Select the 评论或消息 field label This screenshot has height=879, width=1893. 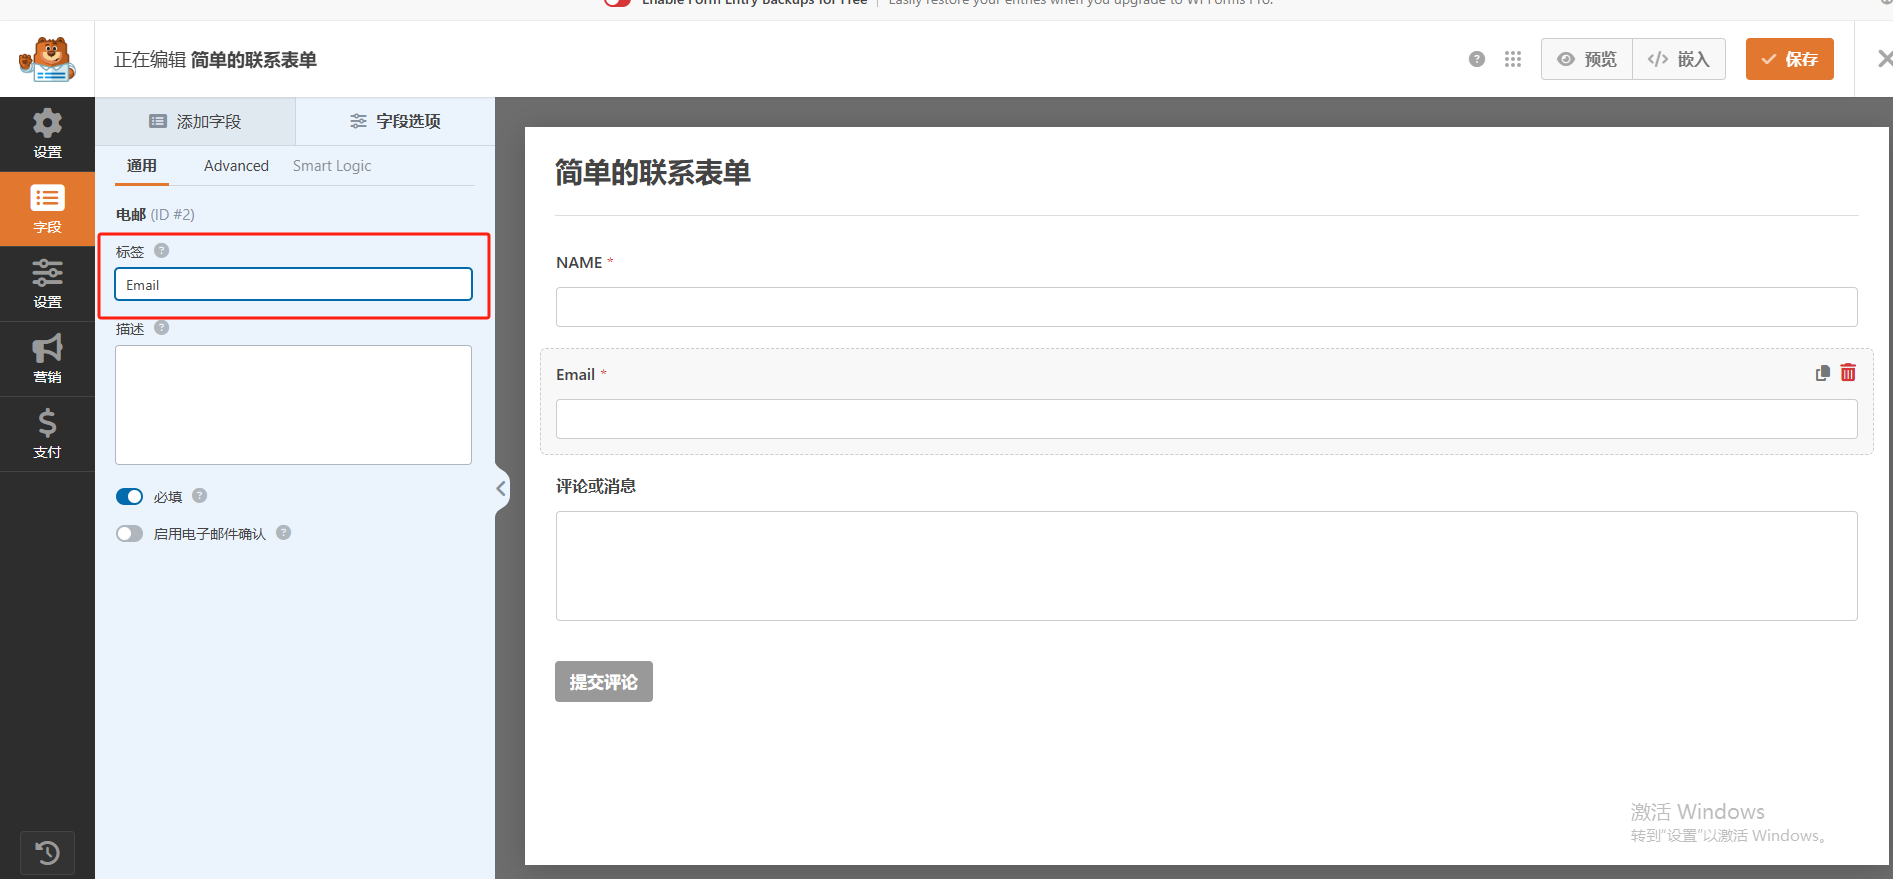point(596,486)
